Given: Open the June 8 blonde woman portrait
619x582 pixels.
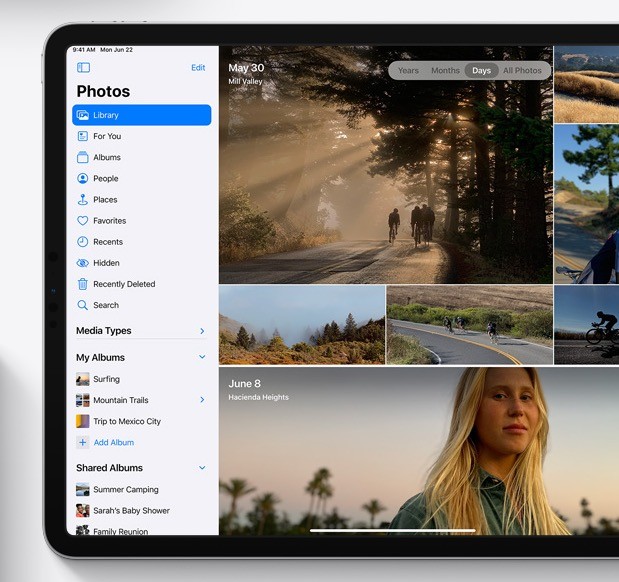Looking at the screenshot, I should [419, 451].
